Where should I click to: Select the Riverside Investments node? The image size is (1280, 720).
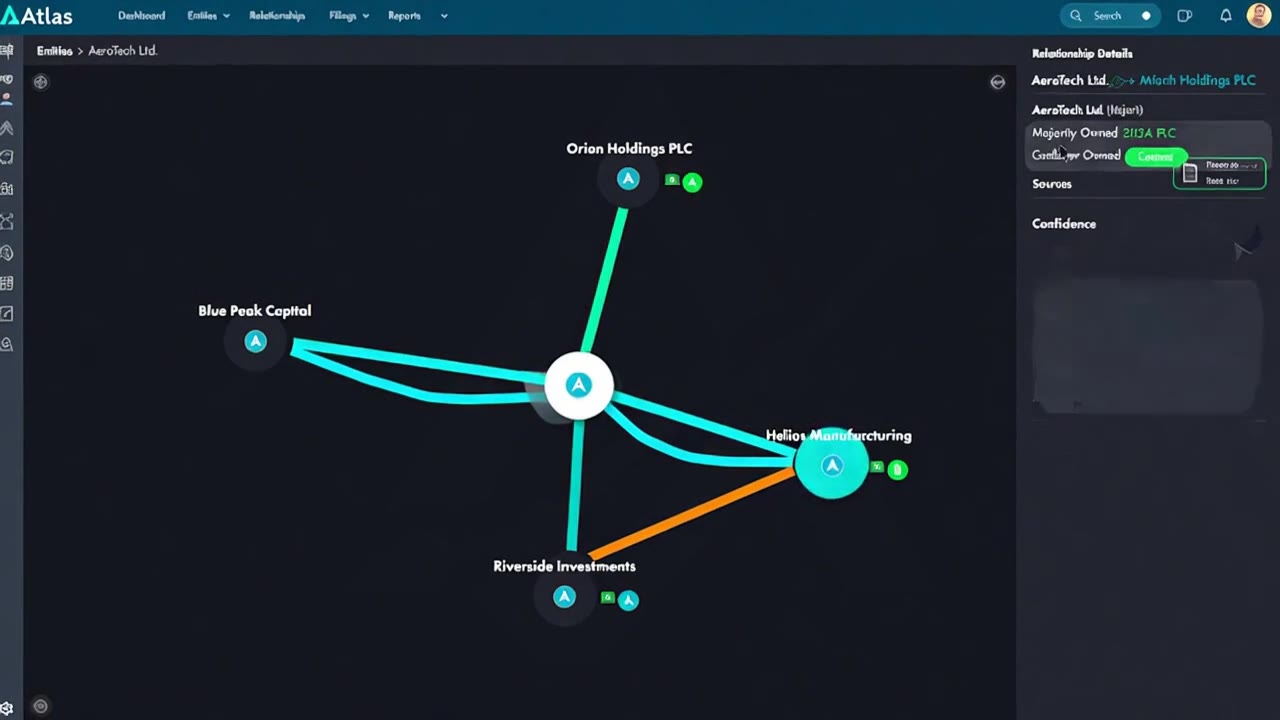pyautogui.click(x=564, y=597)
